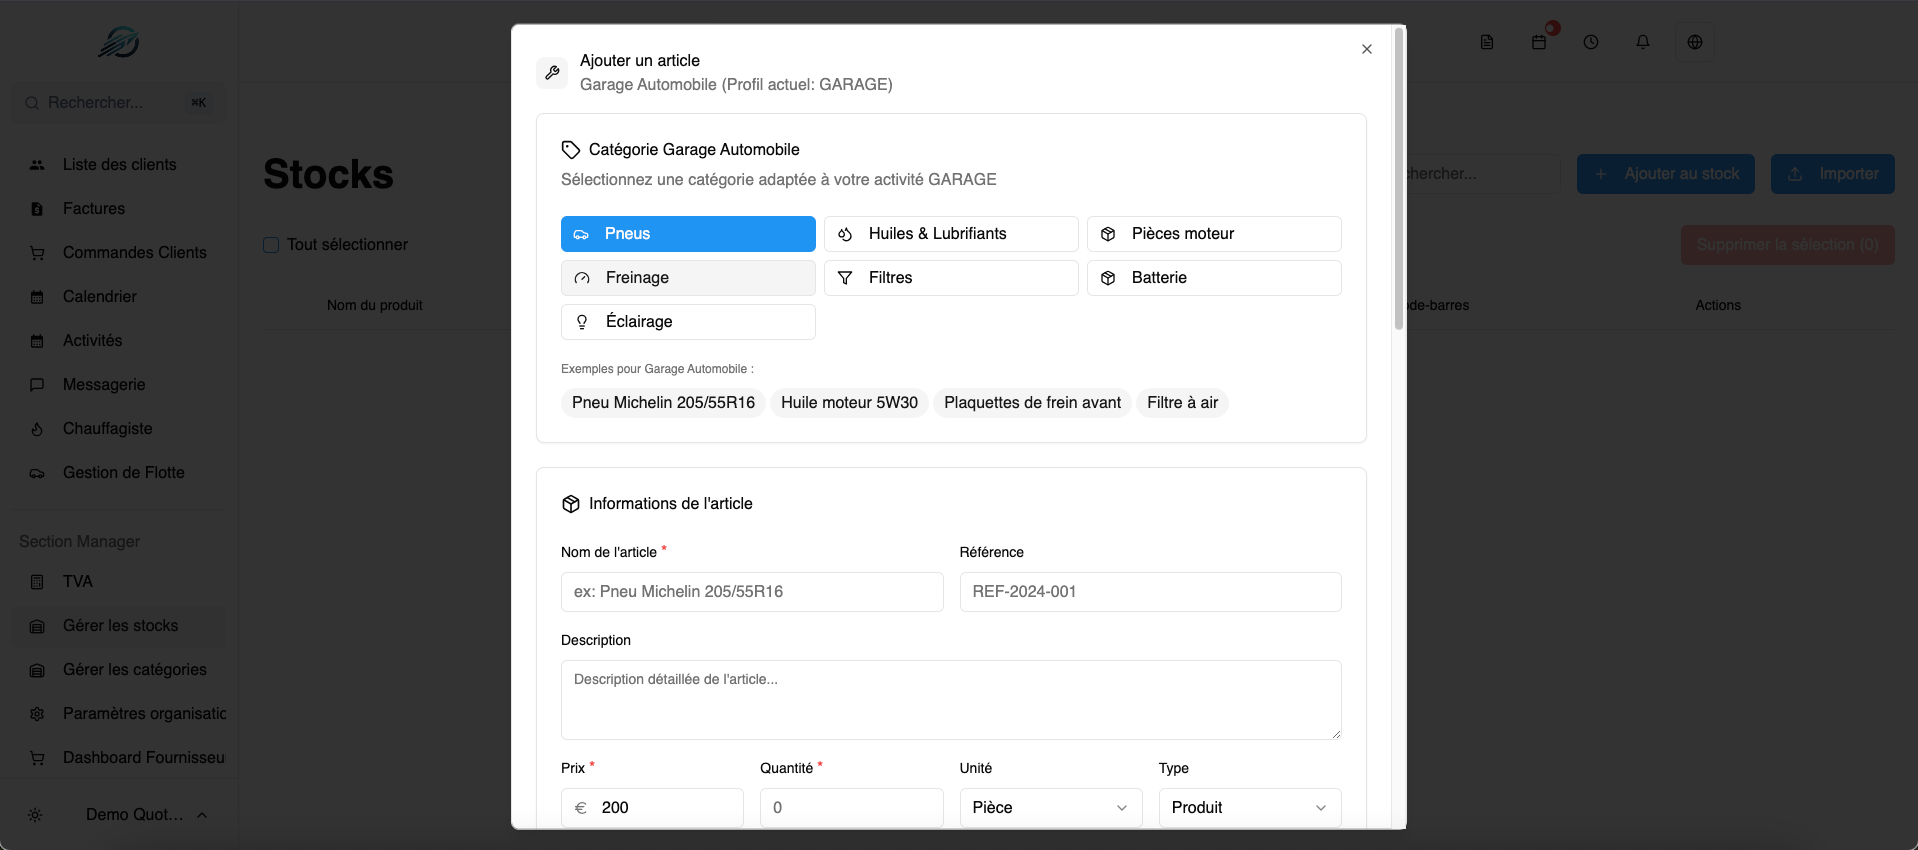Click the car icon on the Pneus button
This screenshot has height=850, width=1918.
point(581,234)
